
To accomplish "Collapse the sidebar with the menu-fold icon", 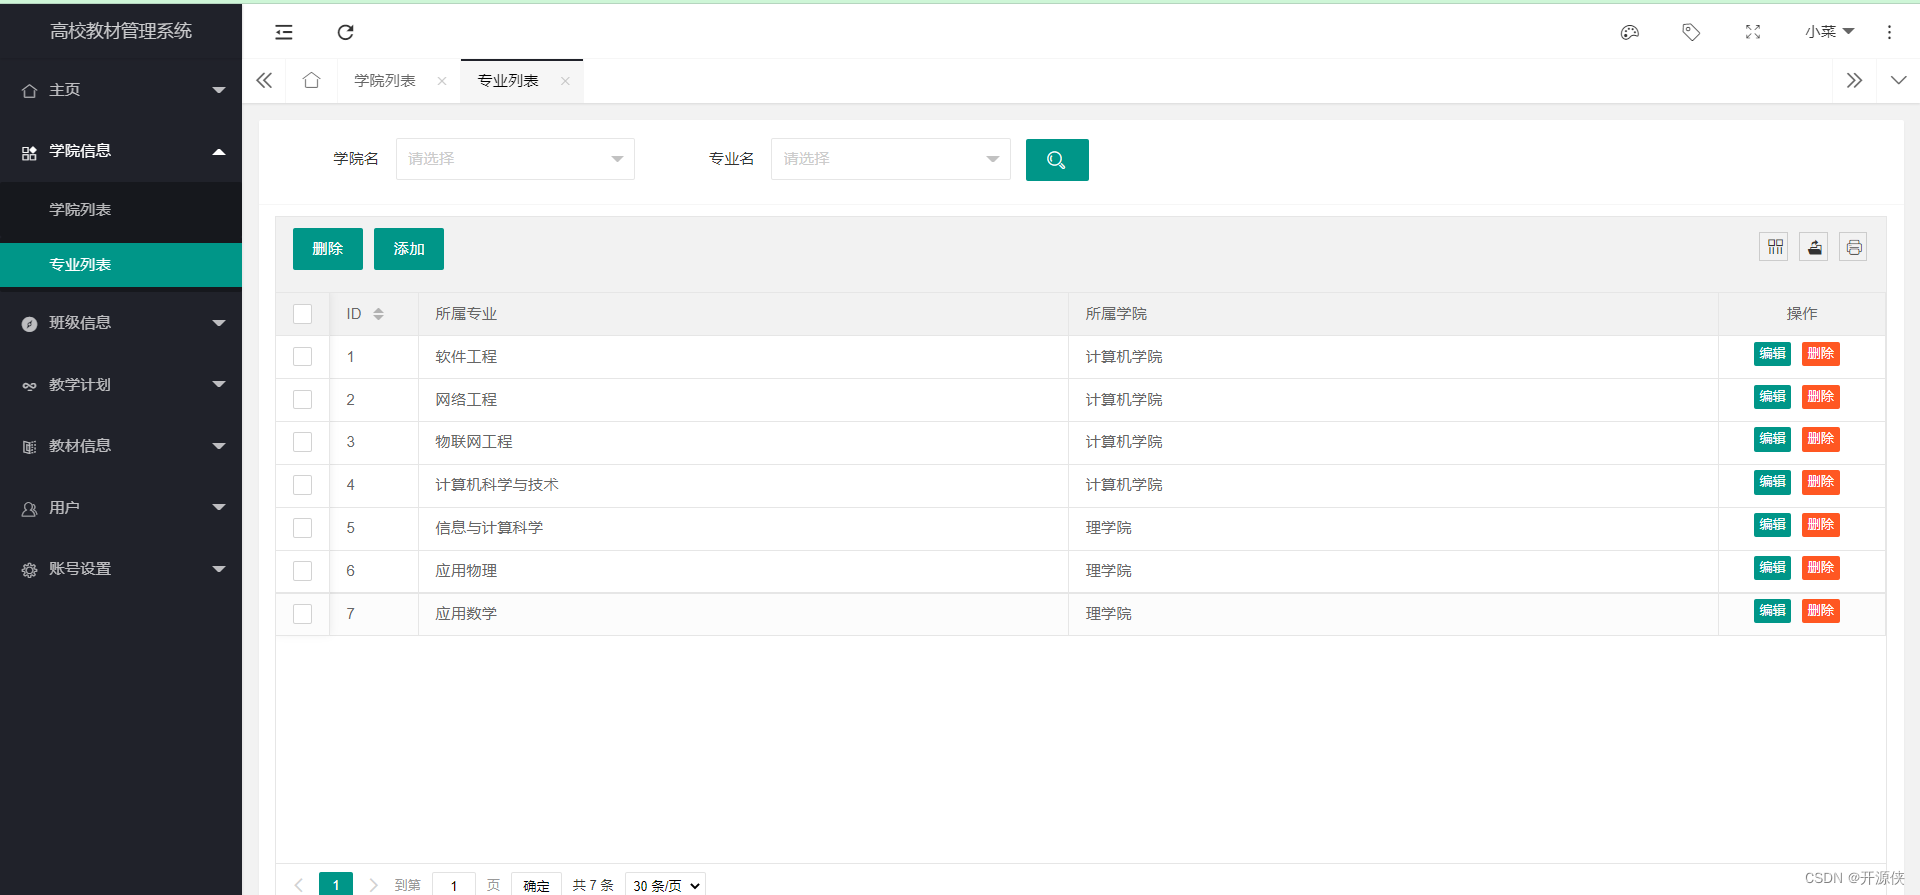I will tap(284, 32).
